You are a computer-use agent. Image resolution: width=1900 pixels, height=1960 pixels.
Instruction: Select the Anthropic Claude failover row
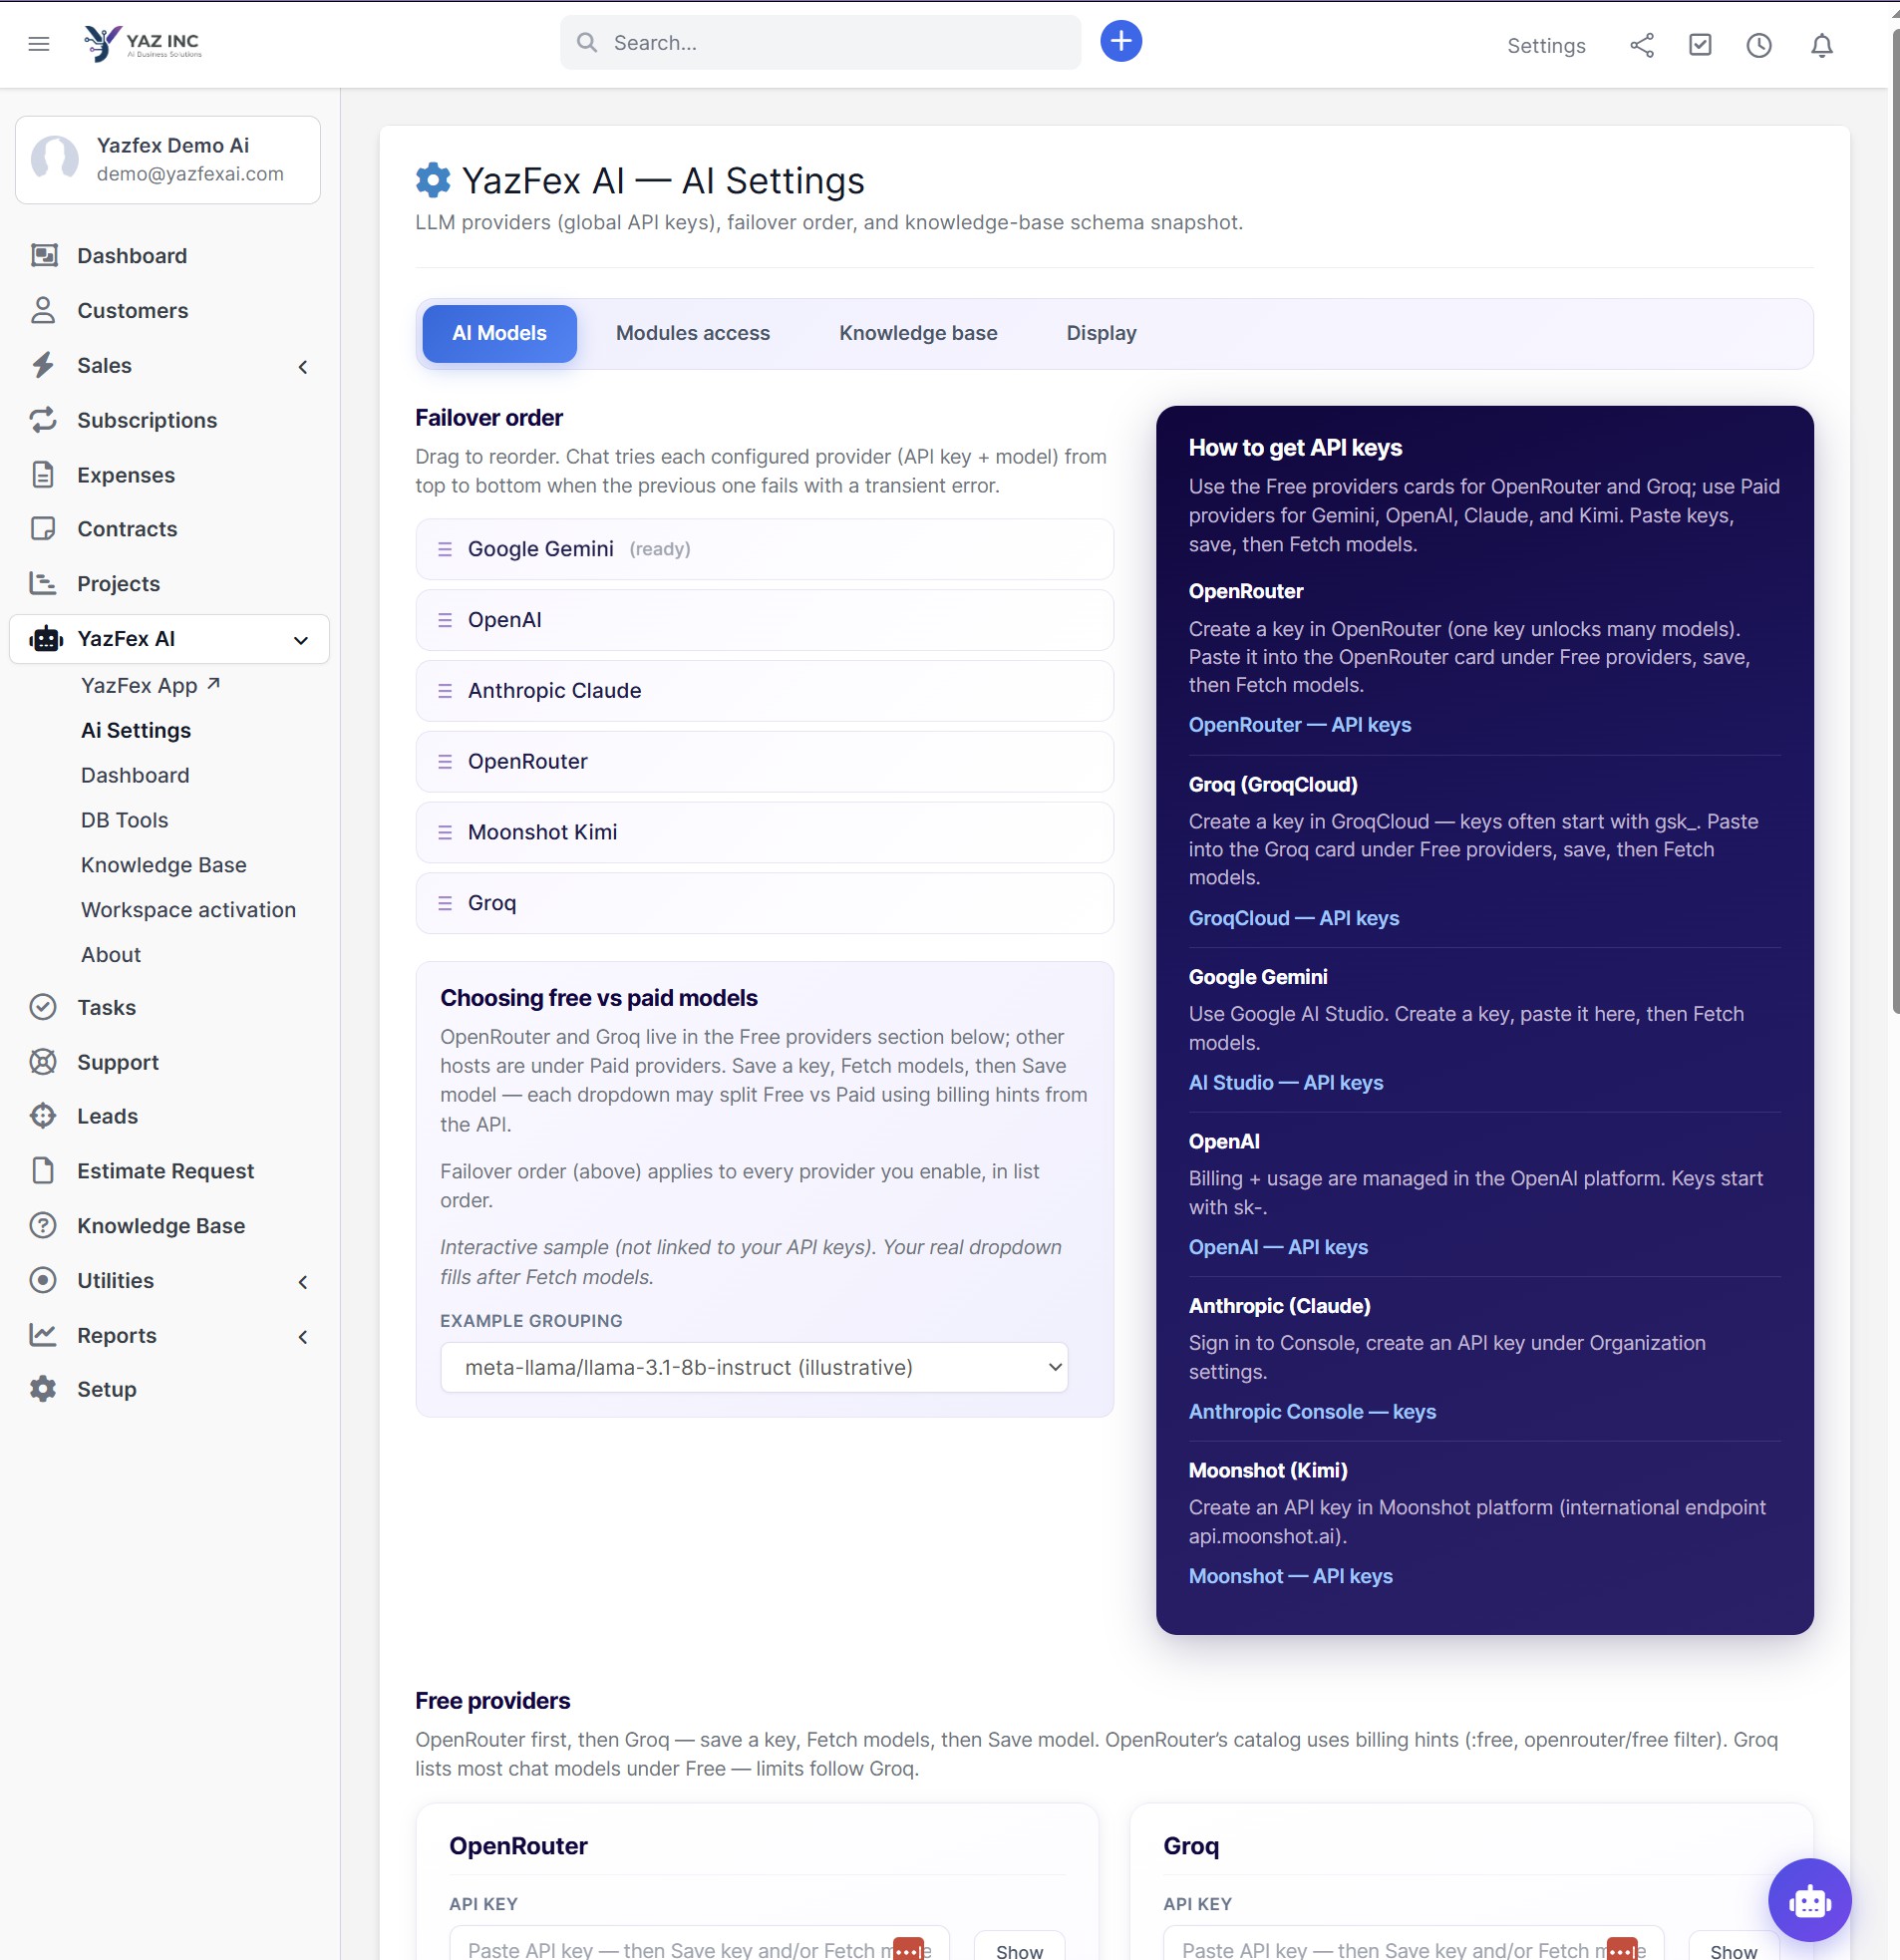(x=764, y=691)
